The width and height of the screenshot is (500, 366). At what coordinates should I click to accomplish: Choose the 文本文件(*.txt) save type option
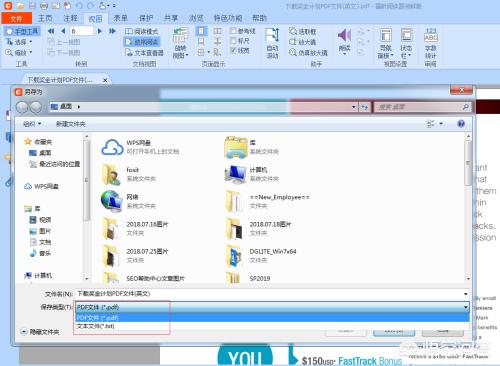coord(272,326)
